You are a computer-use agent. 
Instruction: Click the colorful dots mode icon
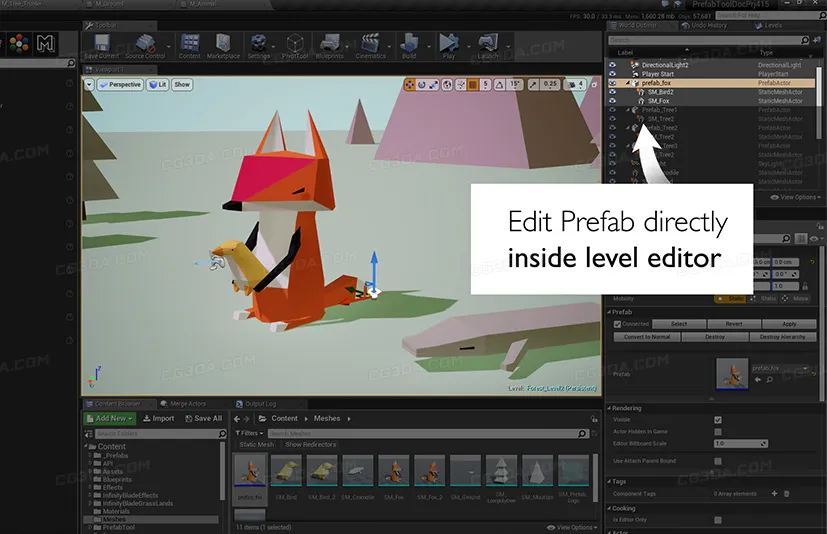pos(19,43)
